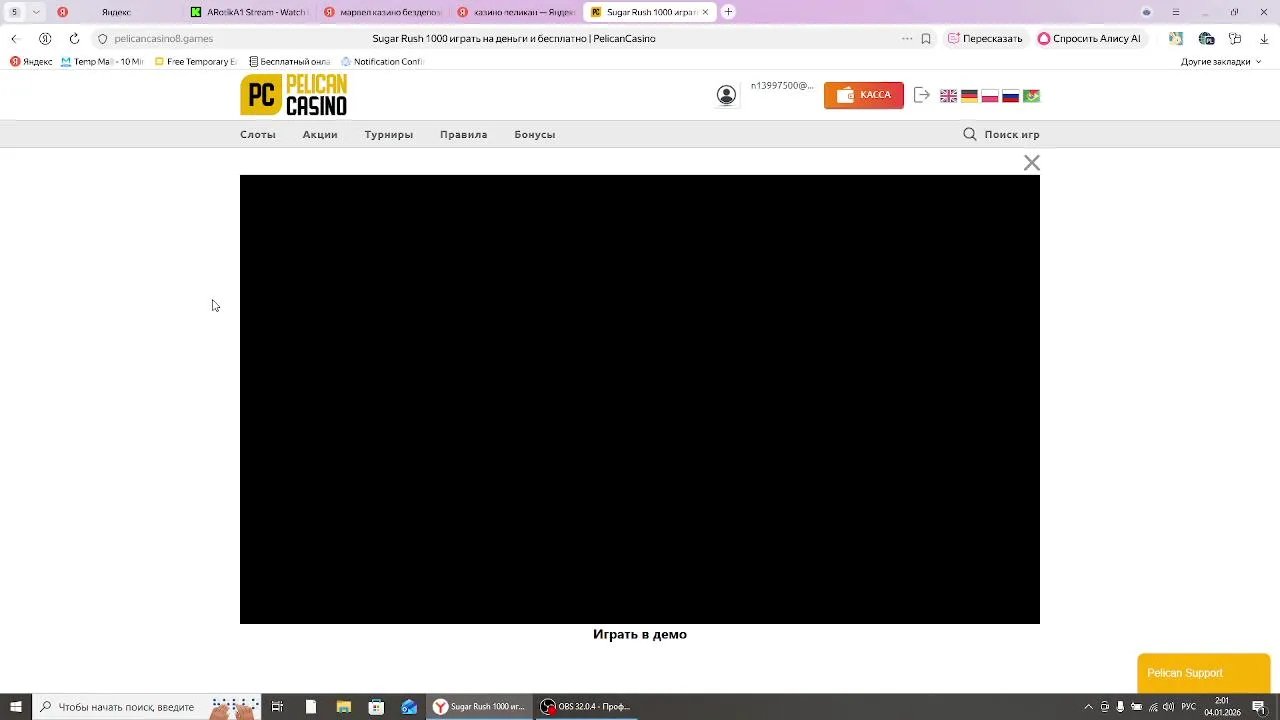Open the Notification Config bookmark
Viewport: 1280px width, 720px height.
[382, 61]
